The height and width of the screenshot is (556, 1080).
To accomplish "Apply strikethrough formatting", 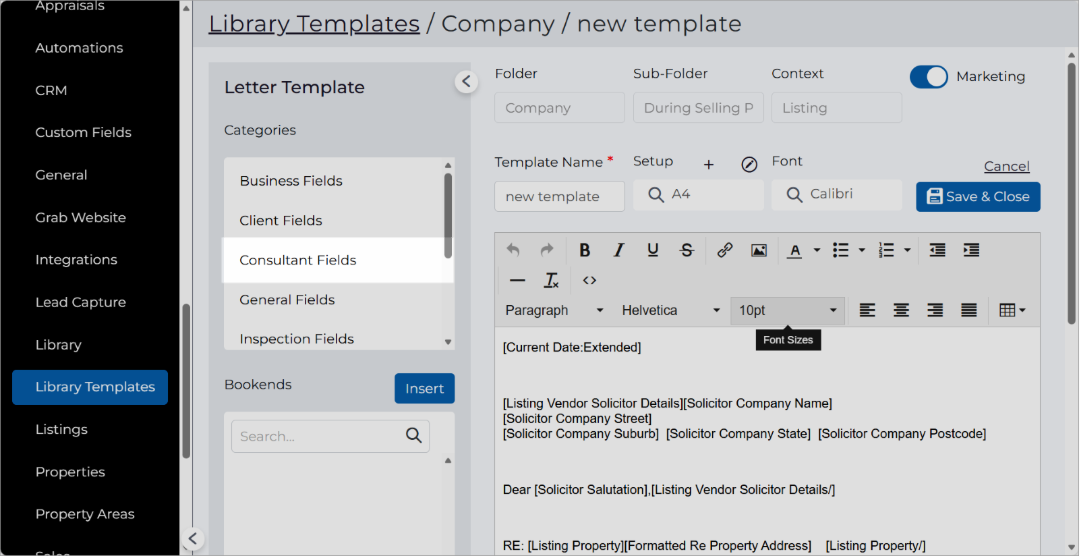I will [x=687, y=250].
